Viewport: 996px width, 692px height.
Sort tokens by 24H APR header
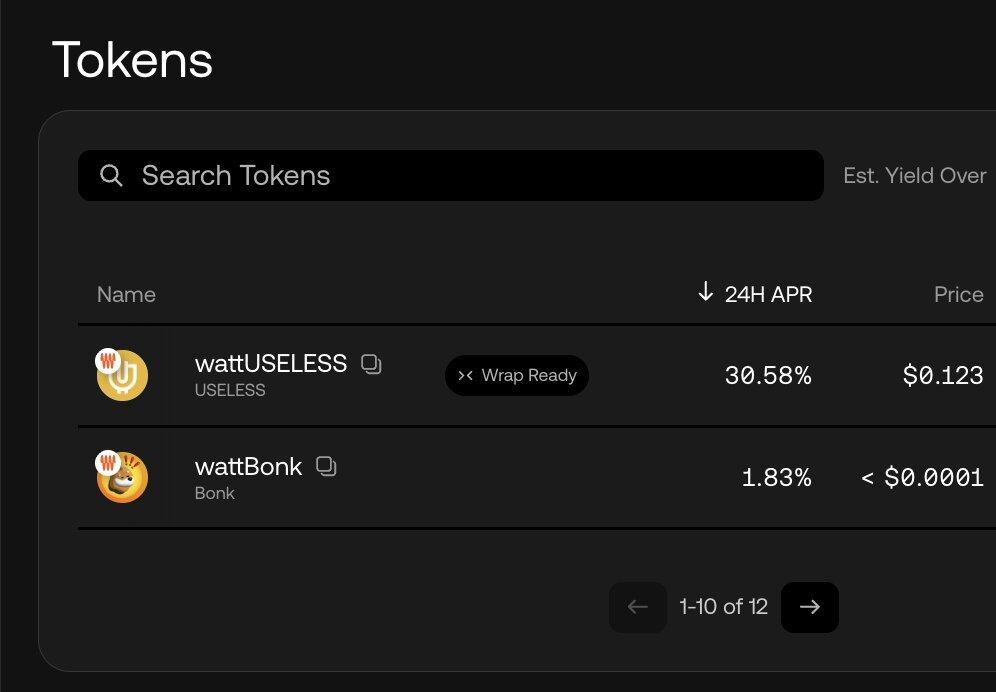click(x=768, y=295)
